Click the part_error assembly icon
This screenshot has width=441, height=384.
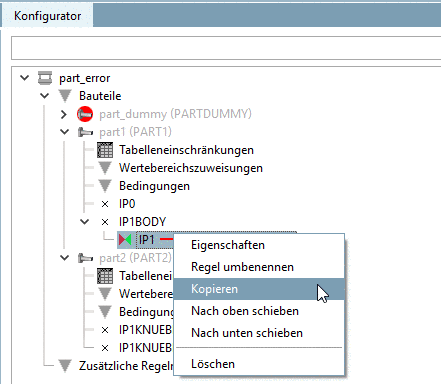pyautogui.click(x=45, y=78)
